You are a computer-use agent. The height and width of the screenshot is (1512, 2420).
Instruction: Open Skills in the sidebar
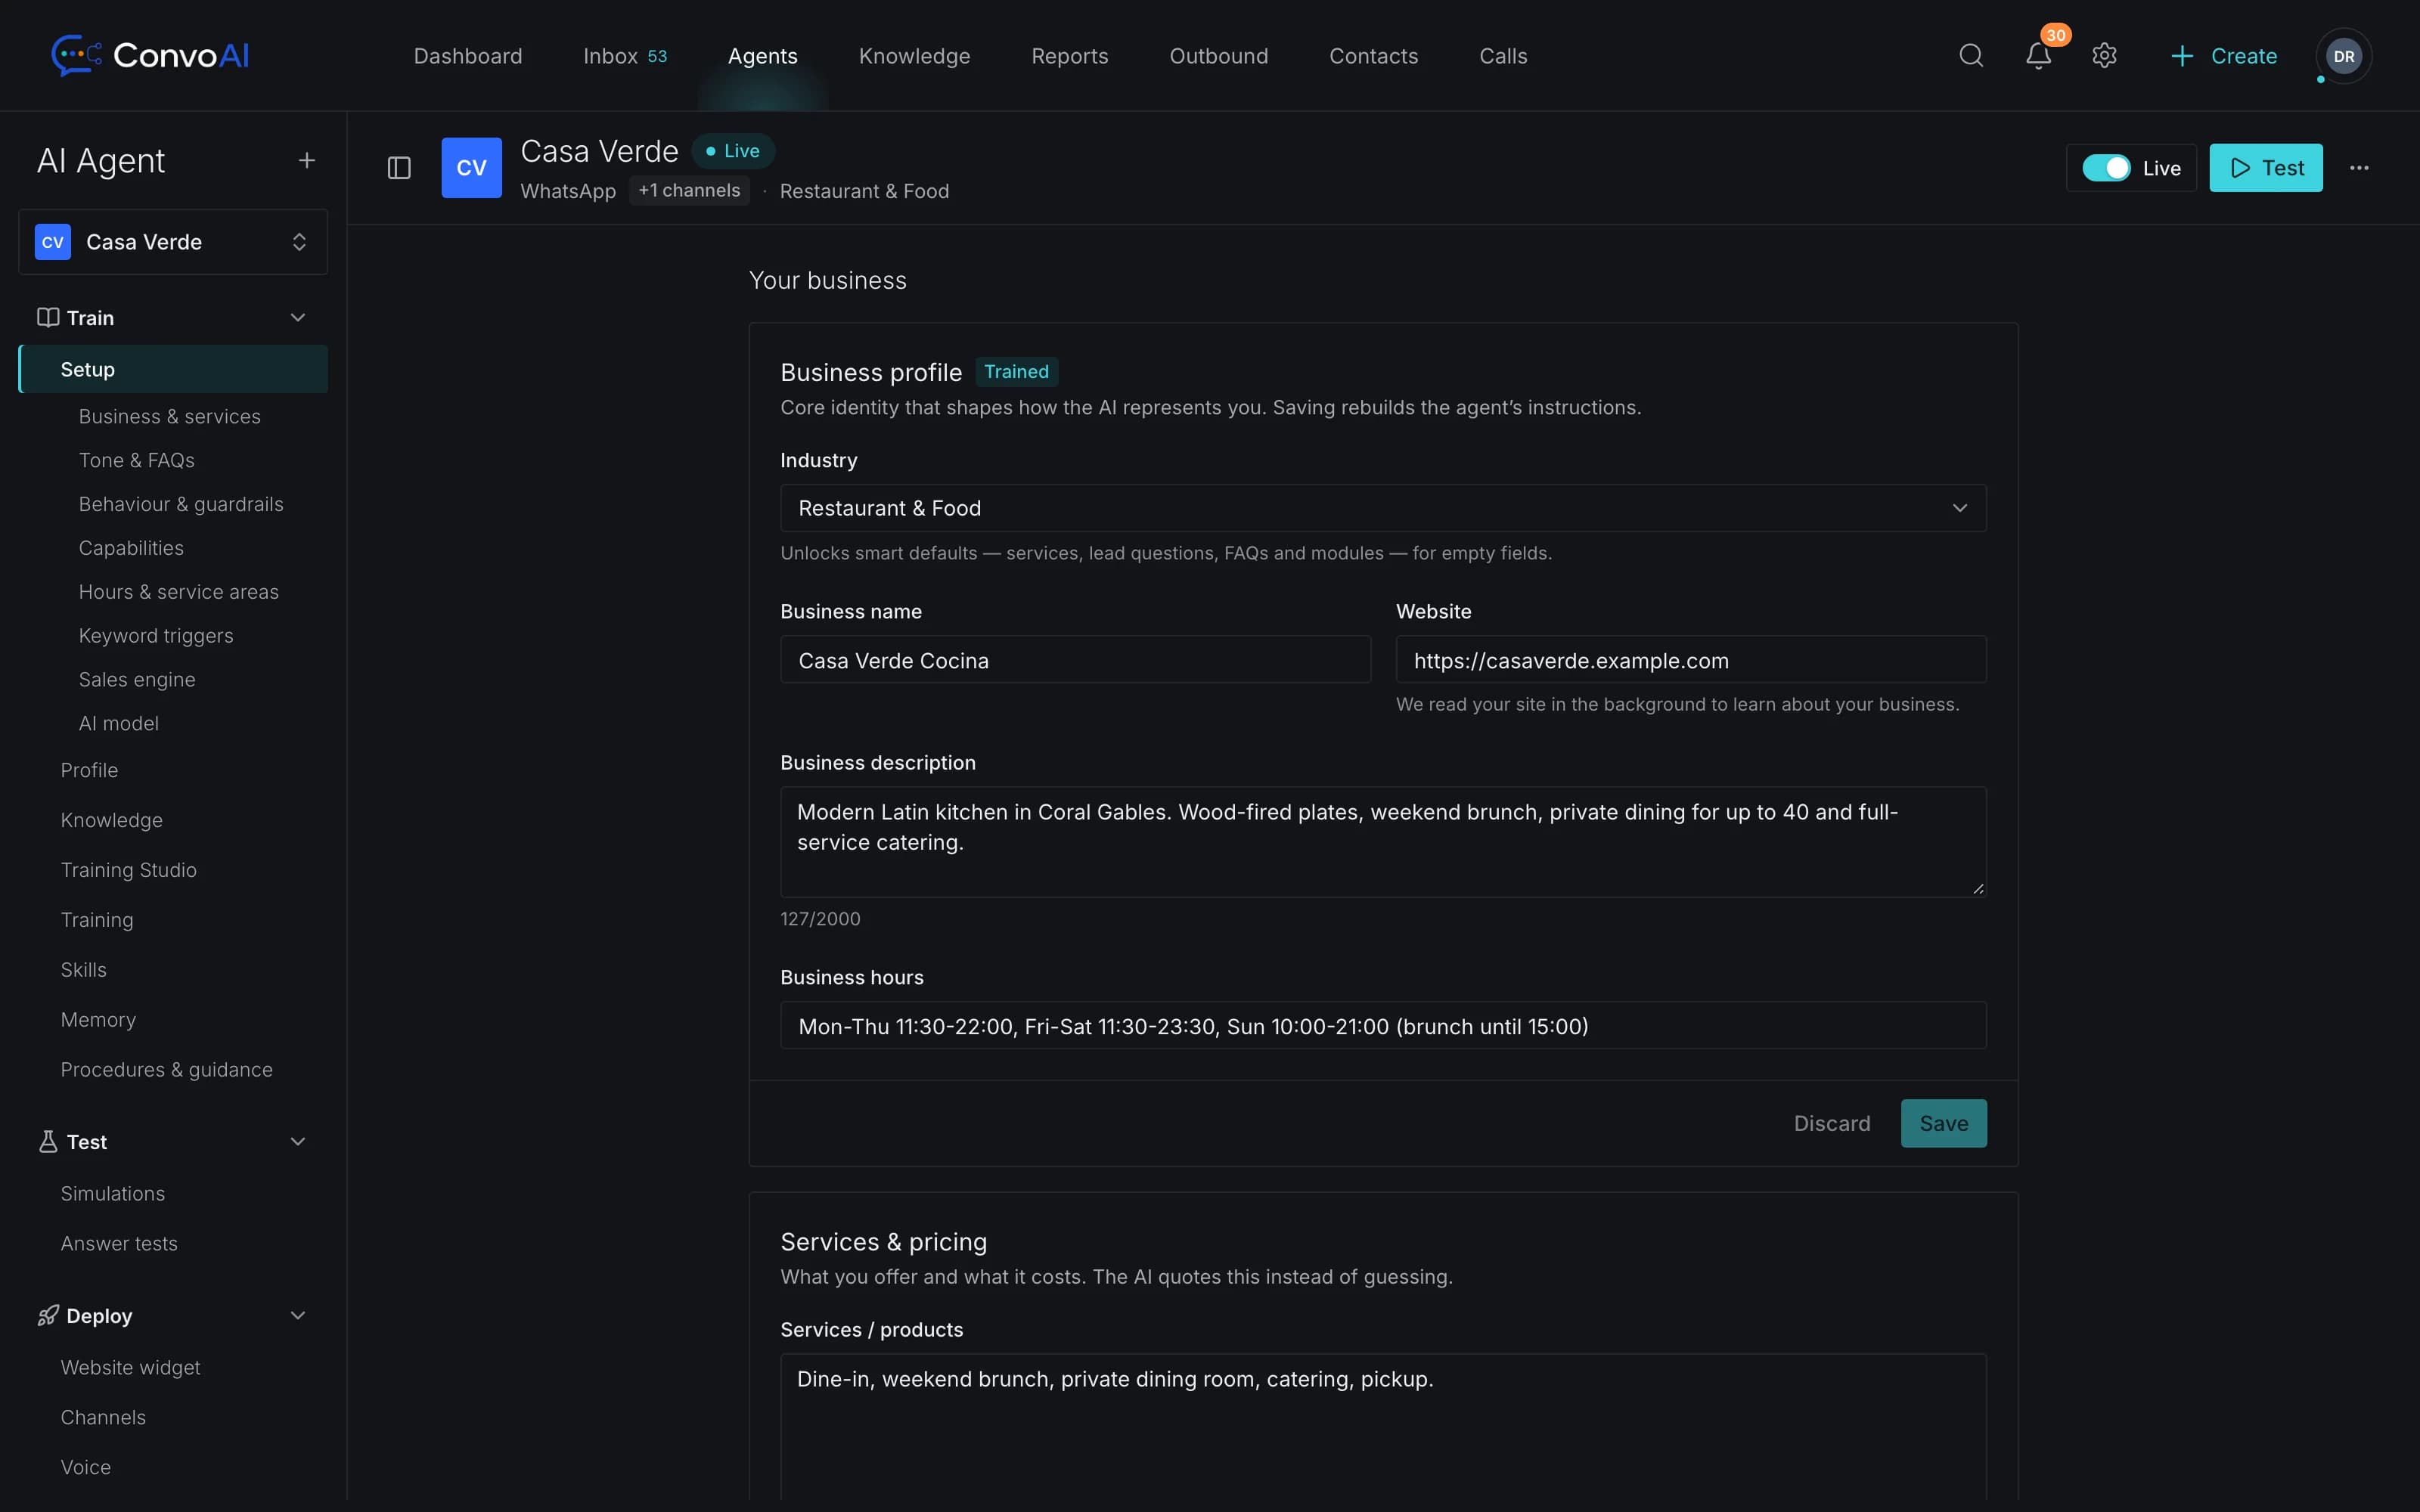coord(83,970)
